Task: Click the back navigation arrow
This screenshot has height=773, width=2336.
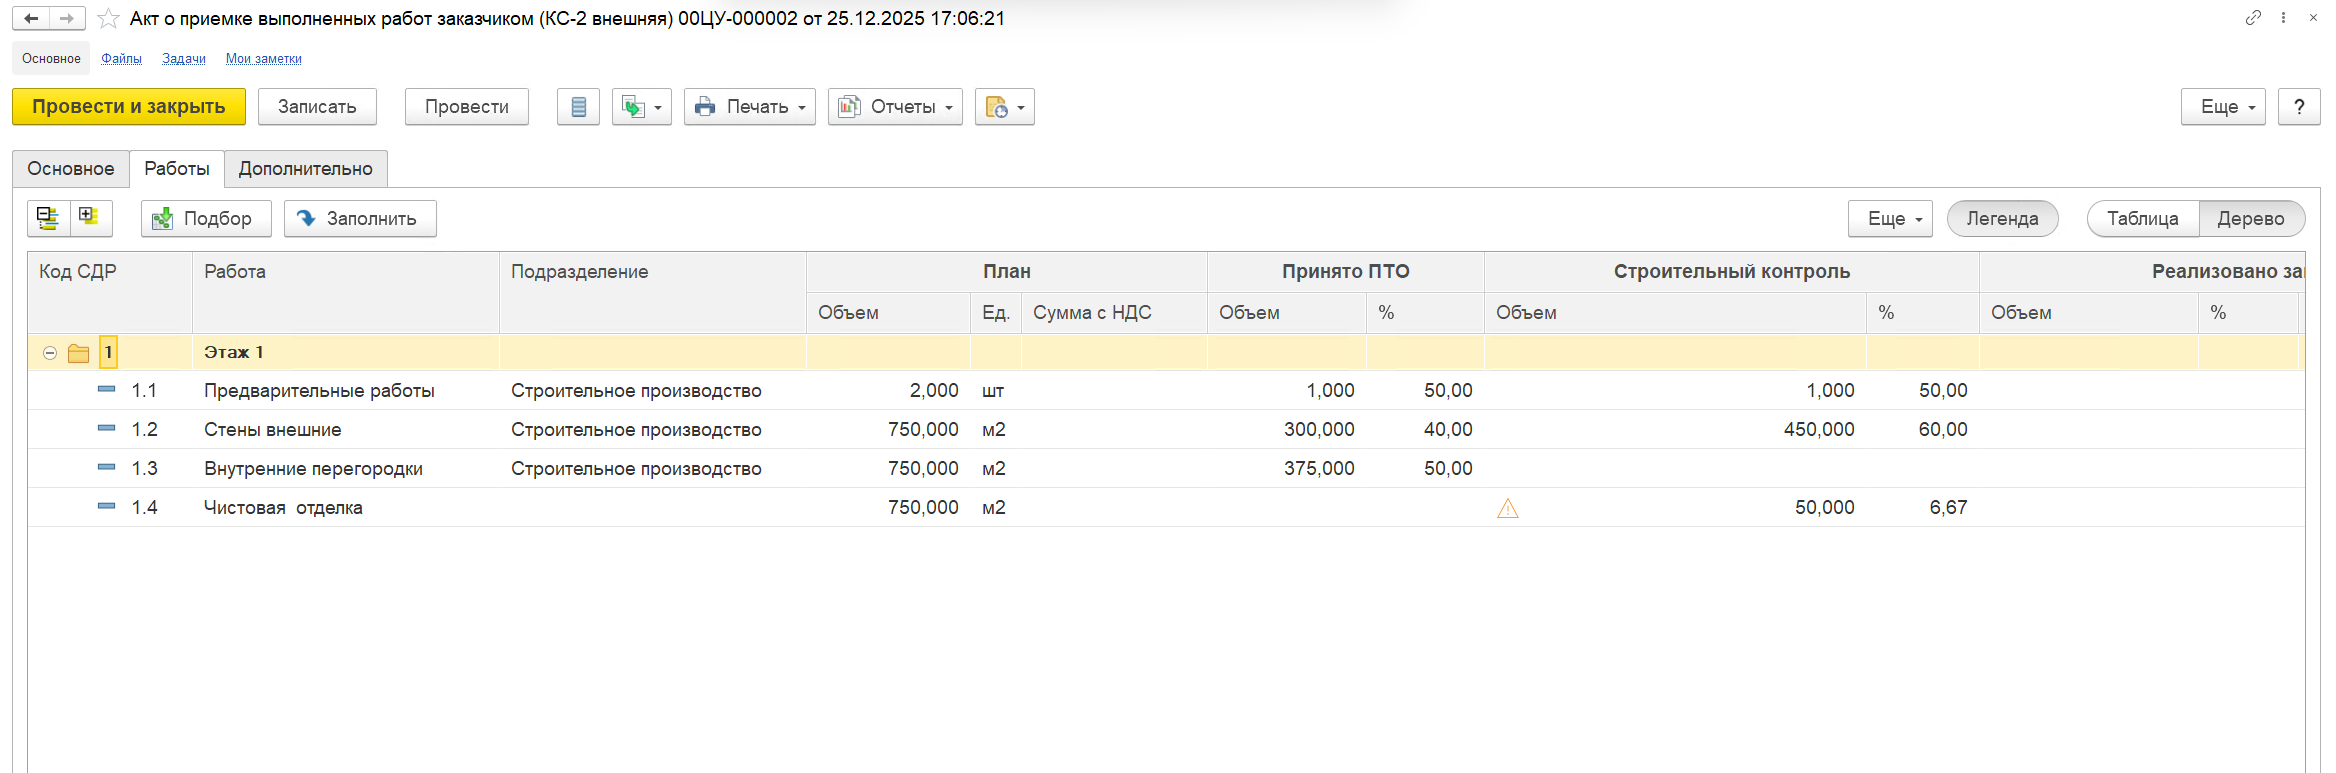Action: click(31, 18)
